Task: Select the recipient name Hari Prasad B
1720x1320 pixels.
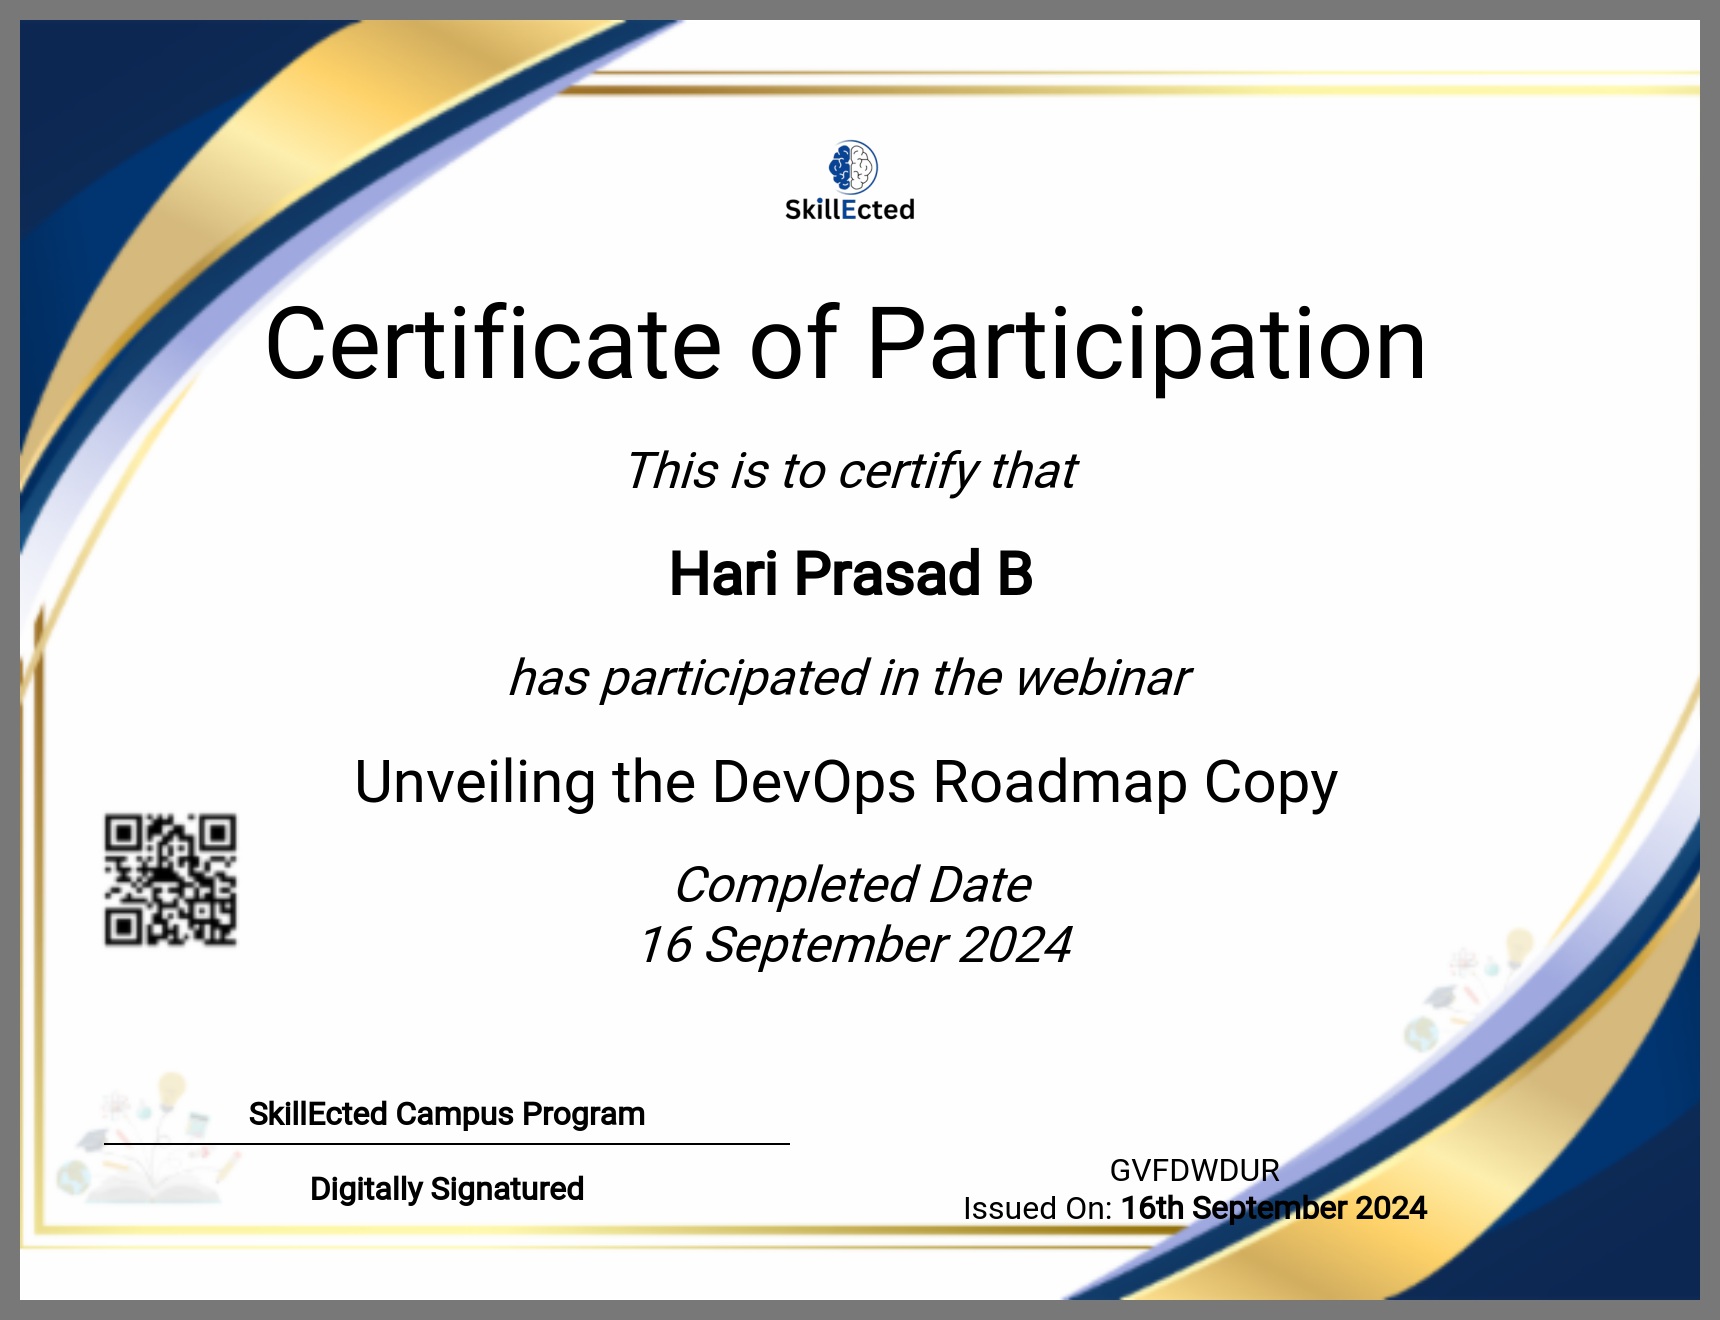Action: tap(851, 575)
